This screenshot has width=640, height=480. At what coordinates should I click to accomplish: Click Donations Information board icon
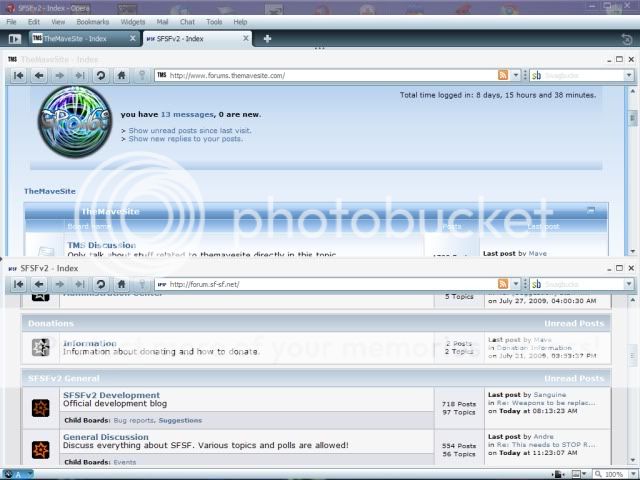point(41,347)
